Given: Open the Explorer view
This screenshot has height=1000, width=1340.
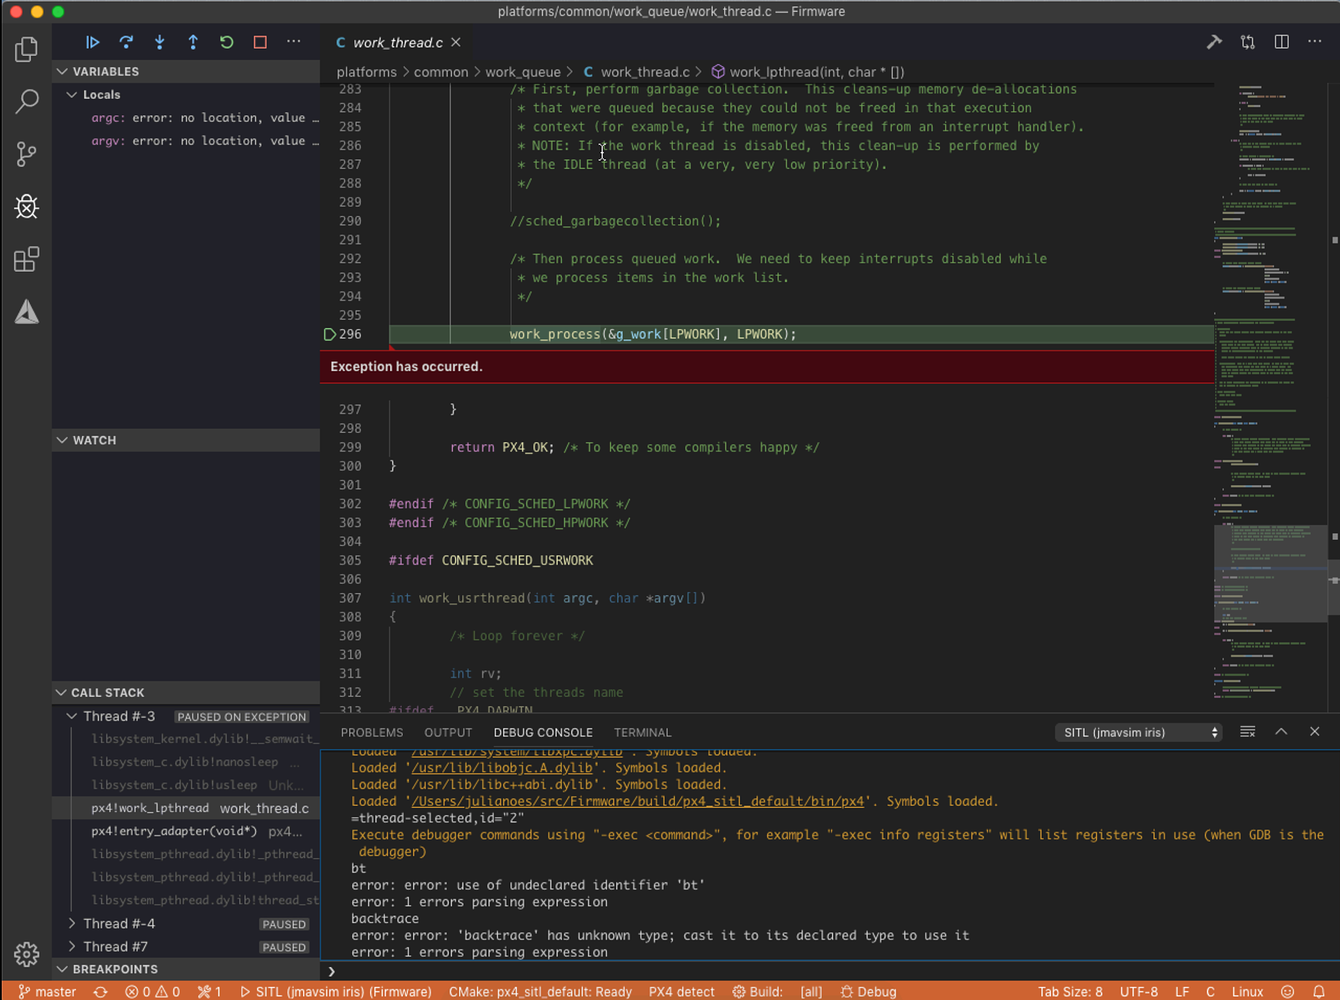Looking at the screenshot, I should (x=26, y=48).
